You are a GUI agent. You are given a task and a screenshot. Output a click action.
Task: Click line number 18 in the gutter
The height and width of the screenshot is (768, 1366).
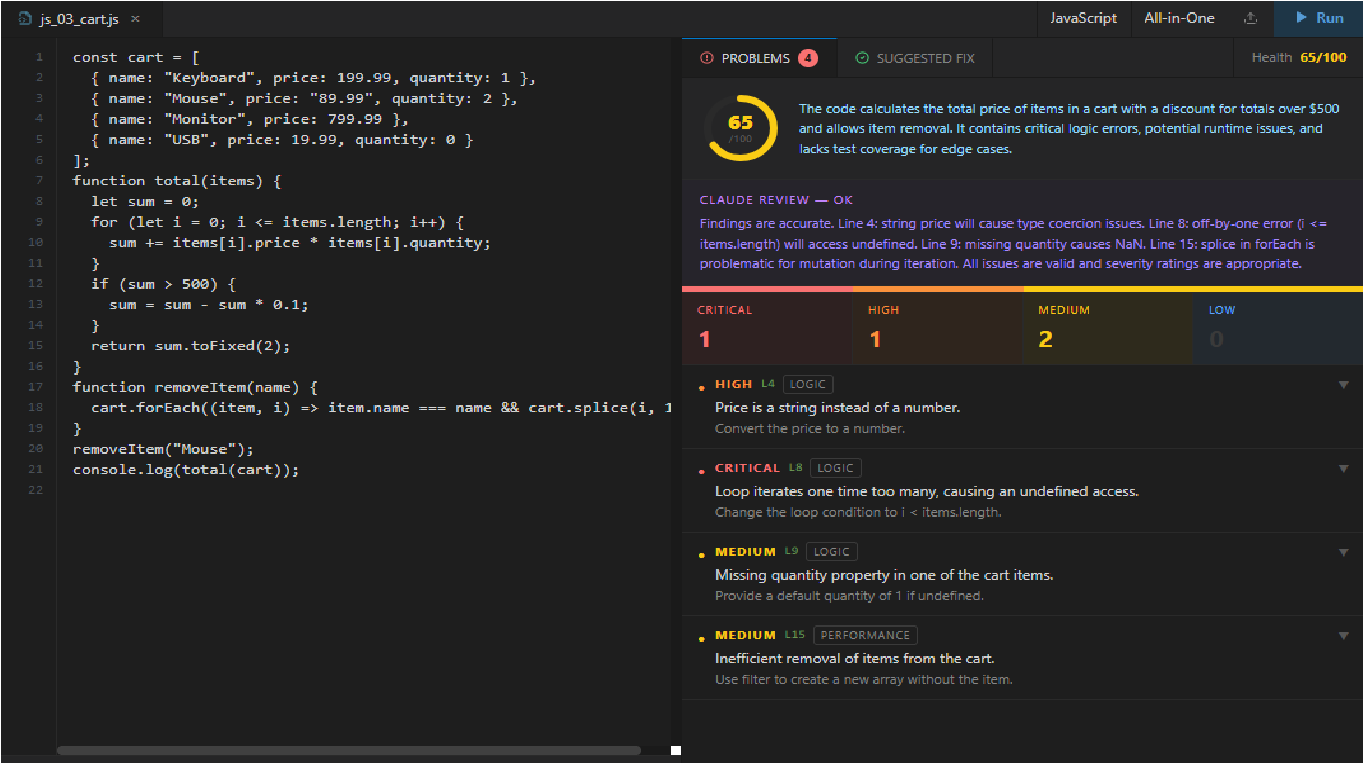click(x=37, y=408)
